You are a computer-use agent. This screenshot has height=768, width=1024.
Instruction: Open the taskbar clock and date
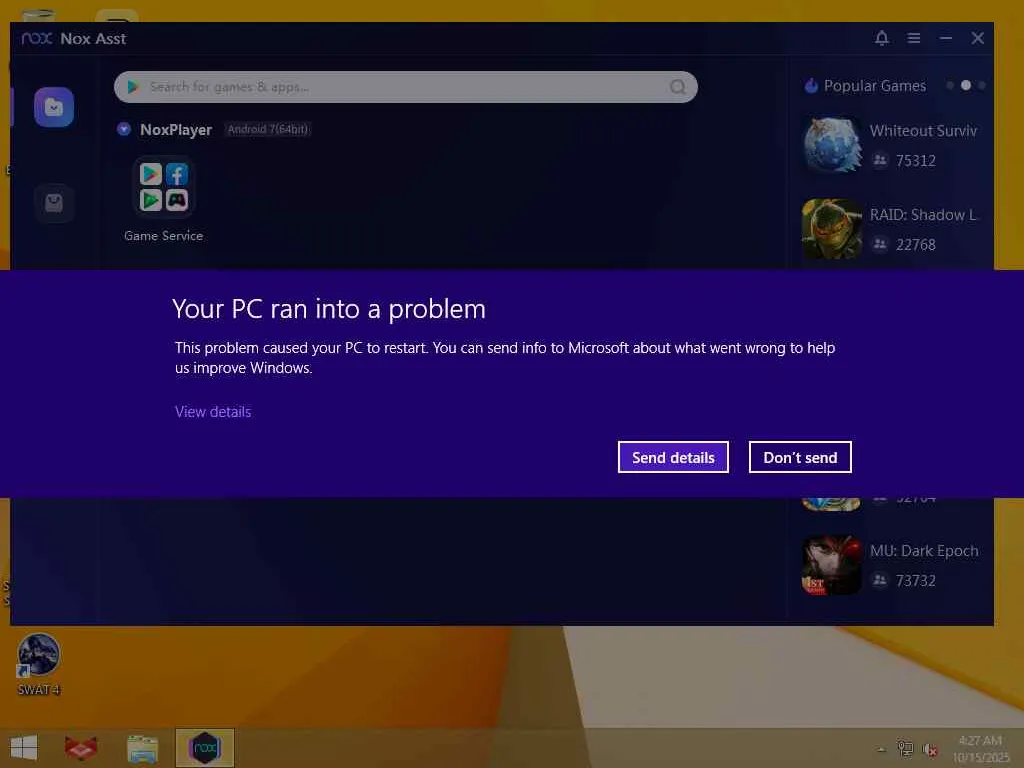980,748
